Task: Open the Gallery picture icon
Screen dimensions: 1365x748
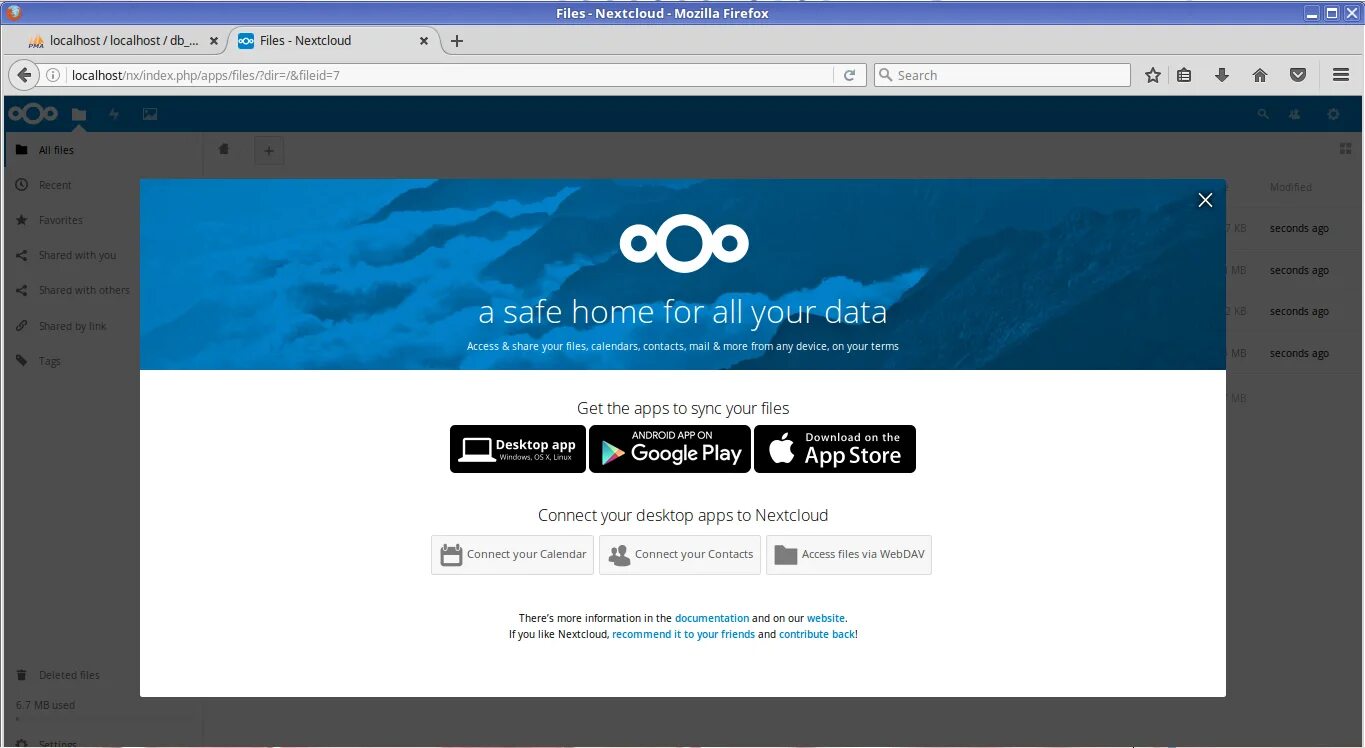Action: tap(150, 115)
